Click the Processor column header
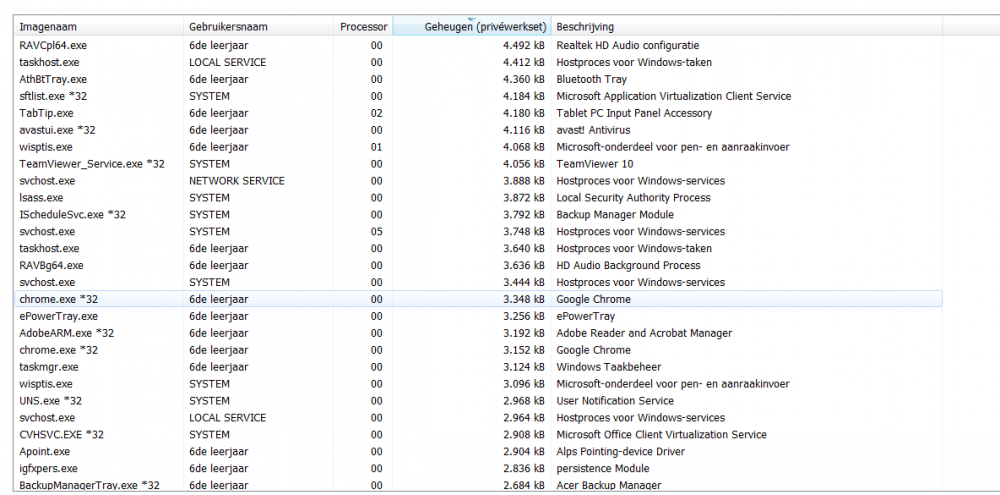The height and width of the screenshot is (495, 1000). (x=363, y=26)
